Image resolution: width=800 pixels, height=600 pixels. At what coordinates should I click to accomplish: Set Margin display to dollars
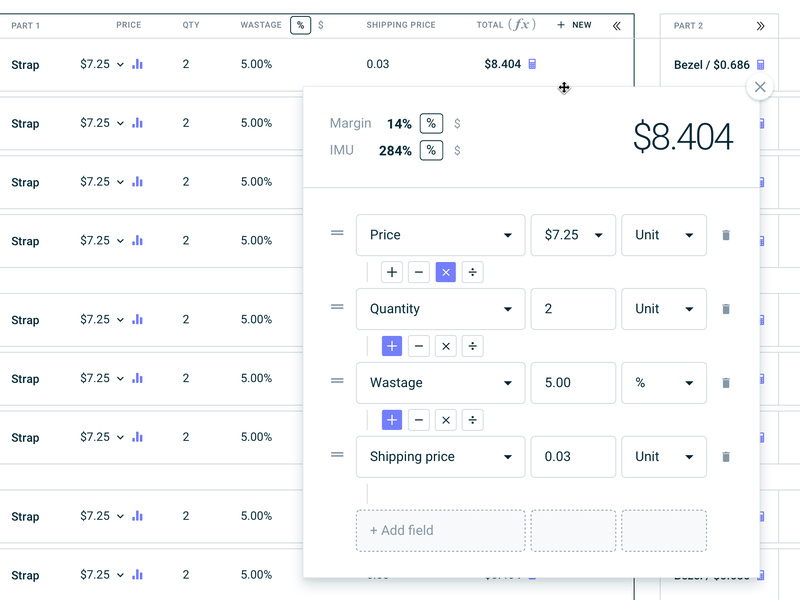[x=457, y=123]
